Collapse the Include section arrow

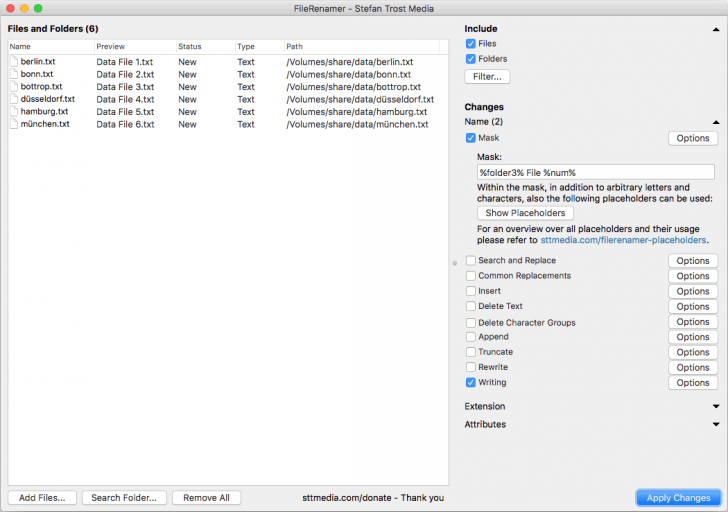pyautogui.click(x=716, y=29)
